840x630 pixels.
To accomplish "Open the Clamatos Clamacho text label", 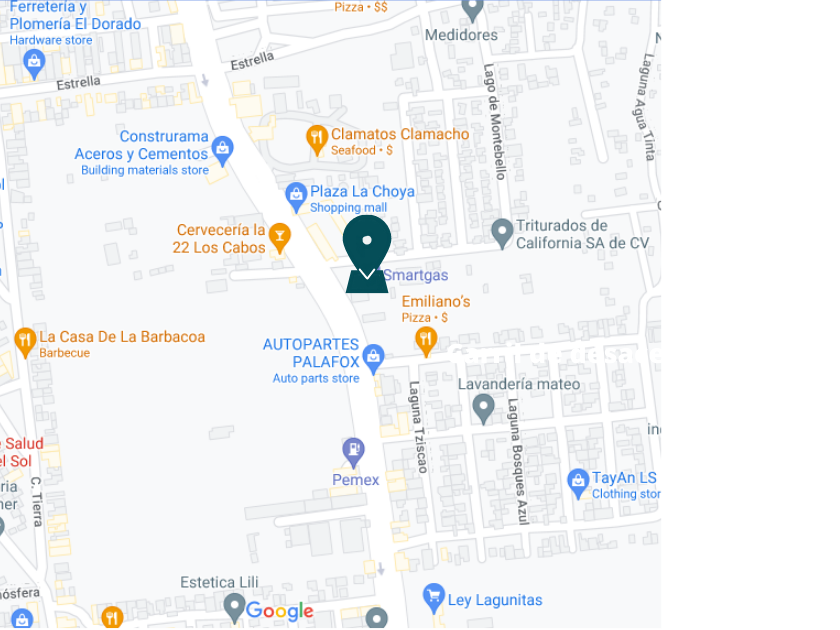I will (x=400, y=134).
